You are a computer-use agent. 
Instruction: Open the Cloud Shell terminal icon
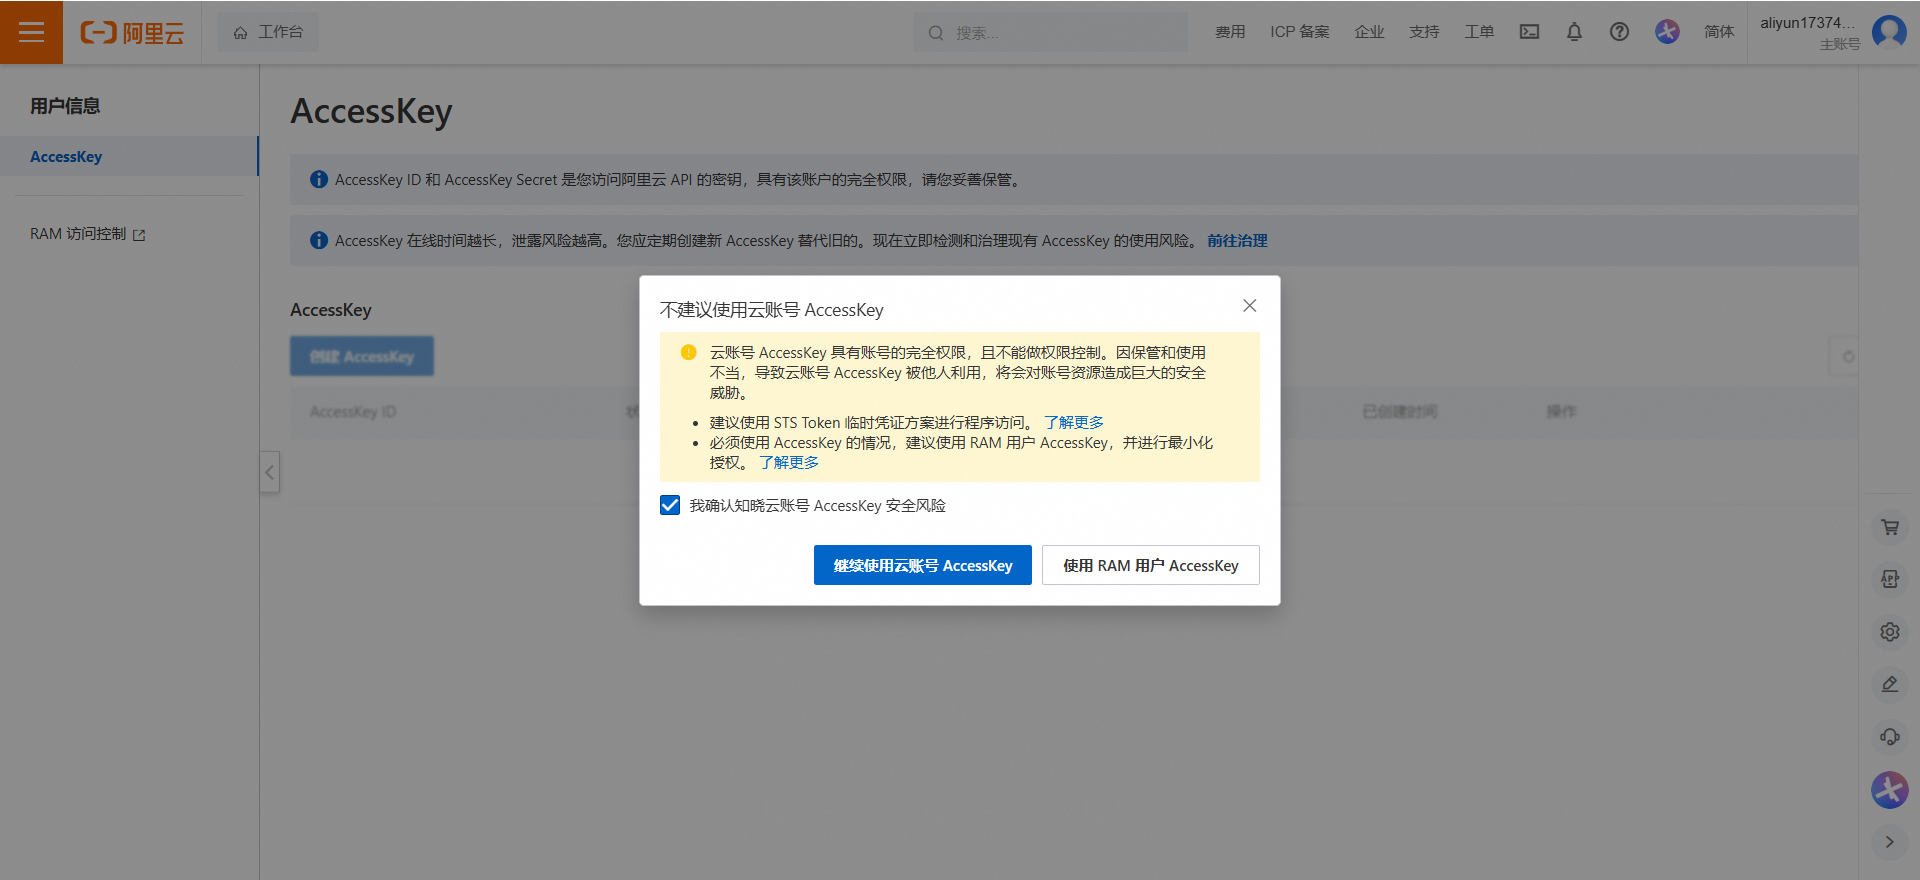click(1529, 32)
